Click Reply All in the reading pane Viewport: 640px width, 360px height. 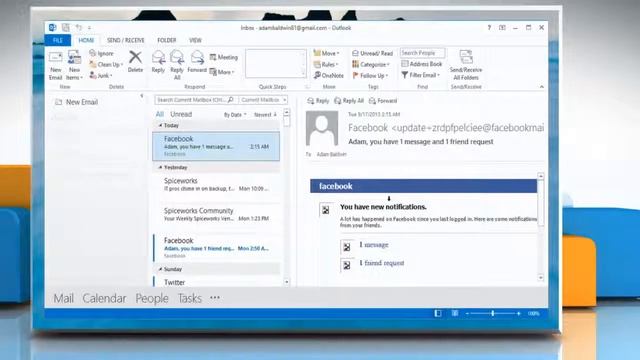349,101
